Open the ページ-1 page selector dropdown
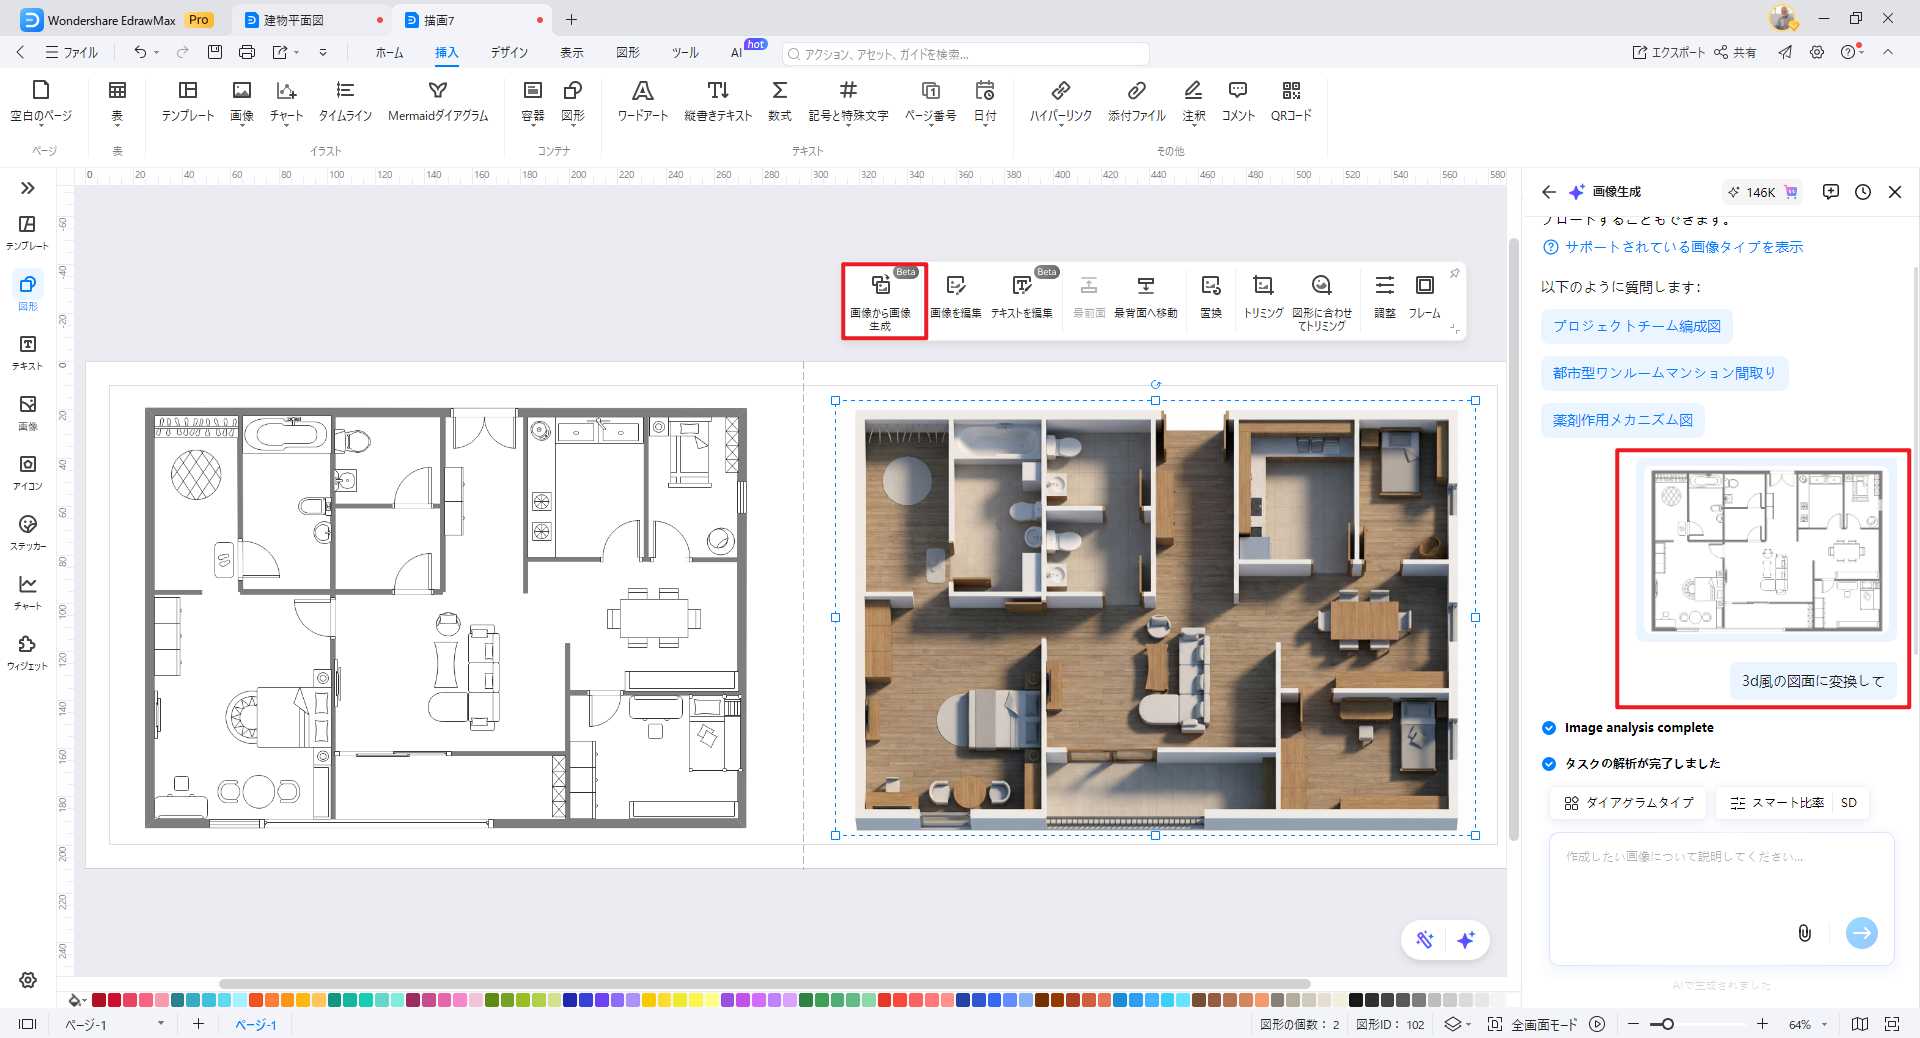Image resolution: width=1920 pixels, height=1038 pixels. pos(160,1024)
